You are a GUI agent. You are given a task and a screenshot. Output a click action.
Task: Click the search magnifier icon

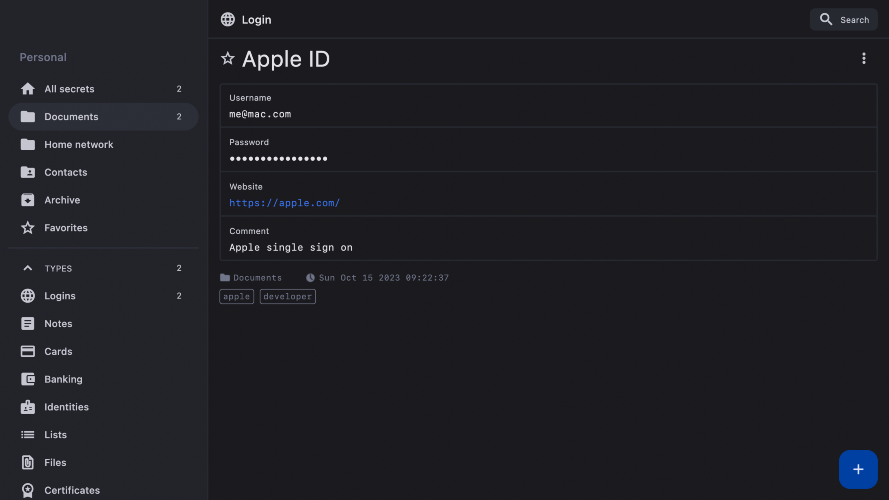click(826, 19)
